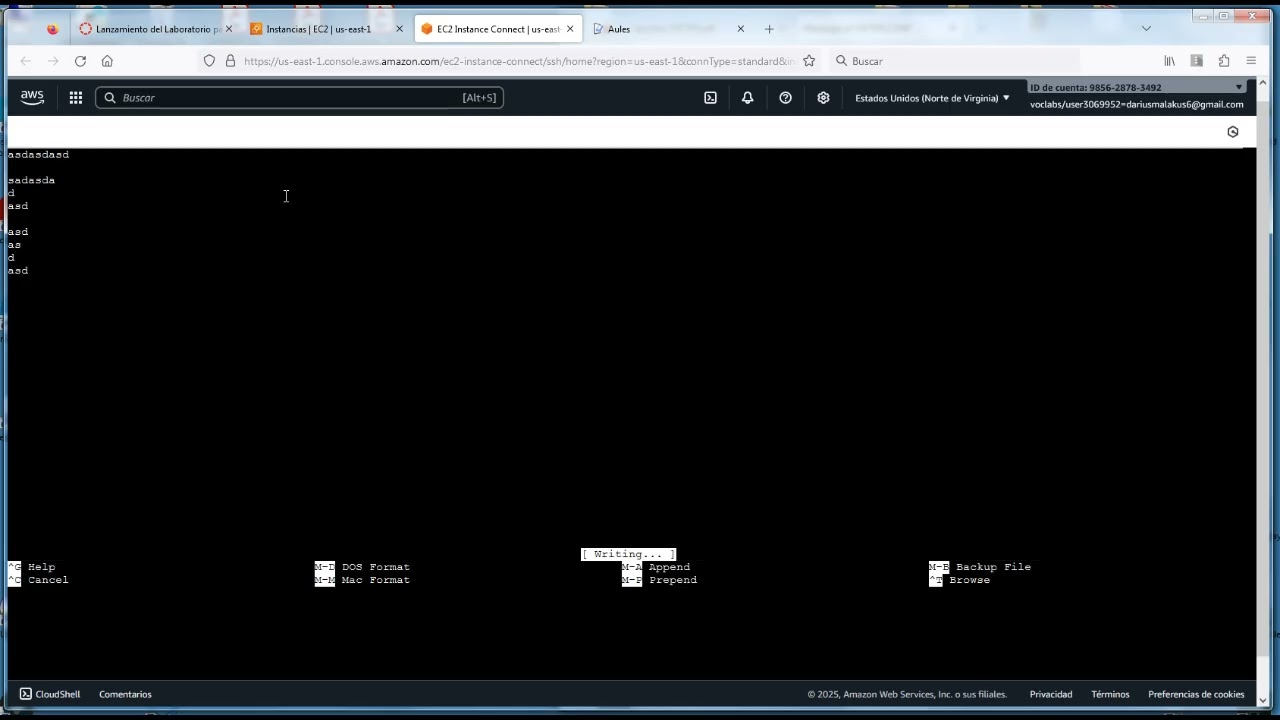Expand the voclabs account menu
Image resolution: width=1280 pixels, height=720 pixels.
(x=1137, y=104)
